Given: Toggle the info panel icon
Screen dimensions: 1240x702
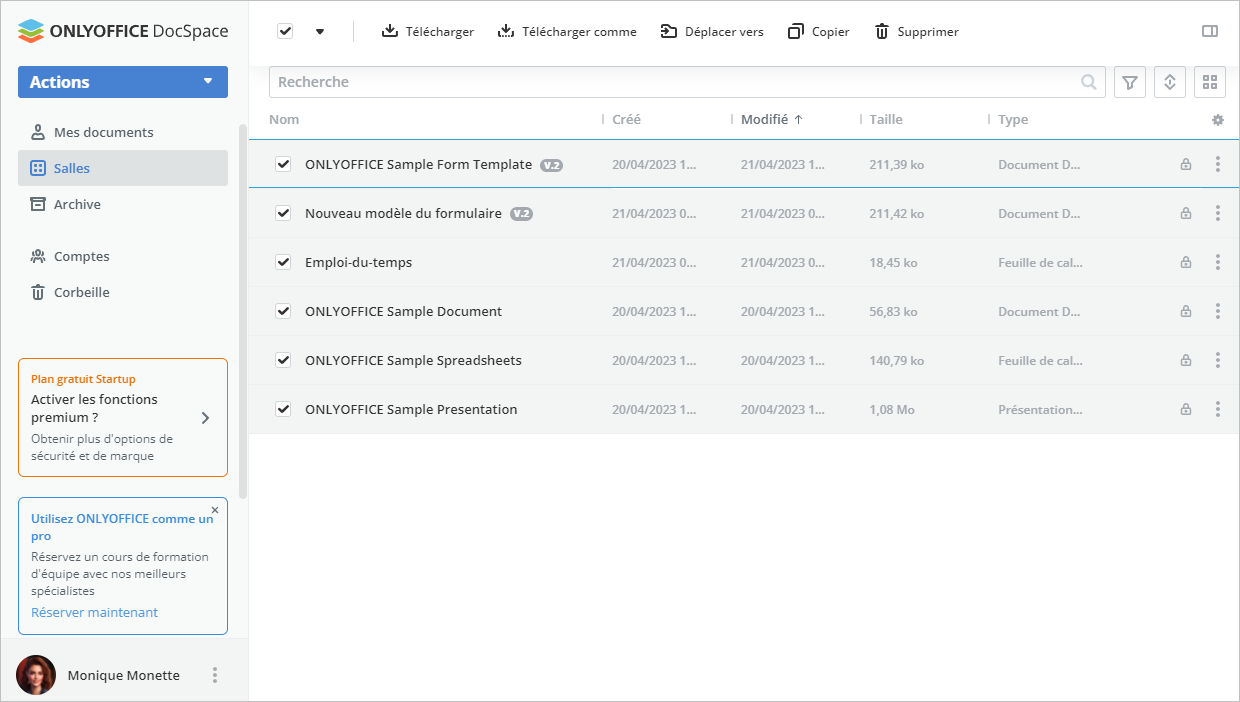Looking at the screenshot, I should click(x=1210, y=31).
